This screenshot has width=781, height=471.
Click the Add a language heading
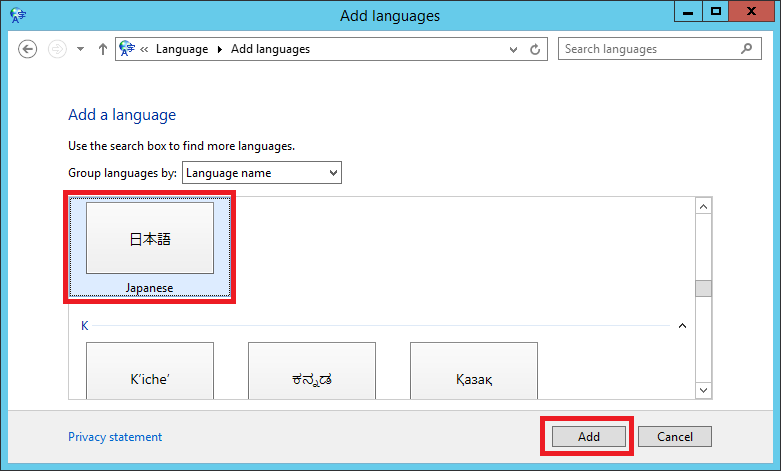(x=122, y=115)
